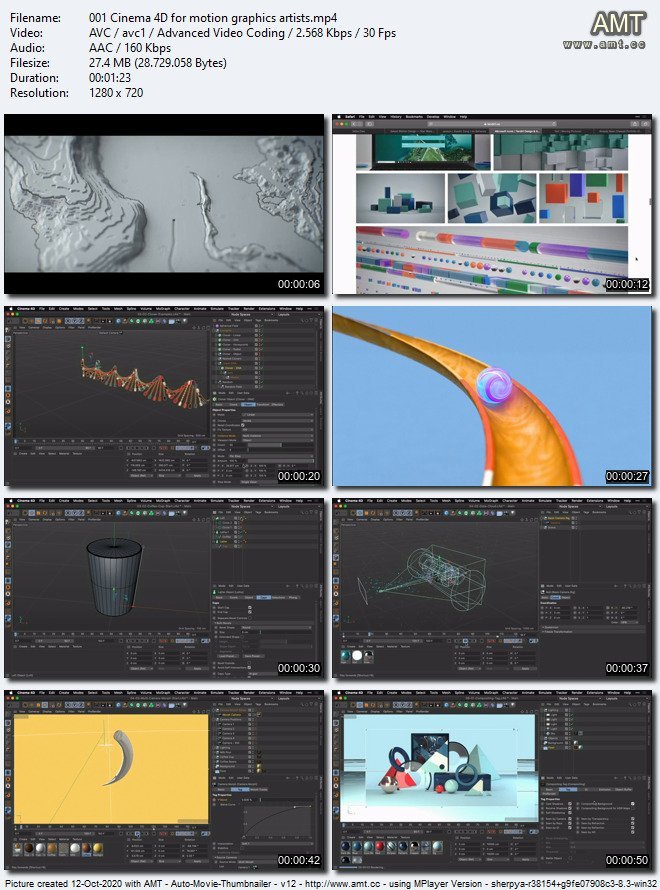Select the Camera 1 row in 00:00:42 object list
660x890 pixels.
(229, 724)
